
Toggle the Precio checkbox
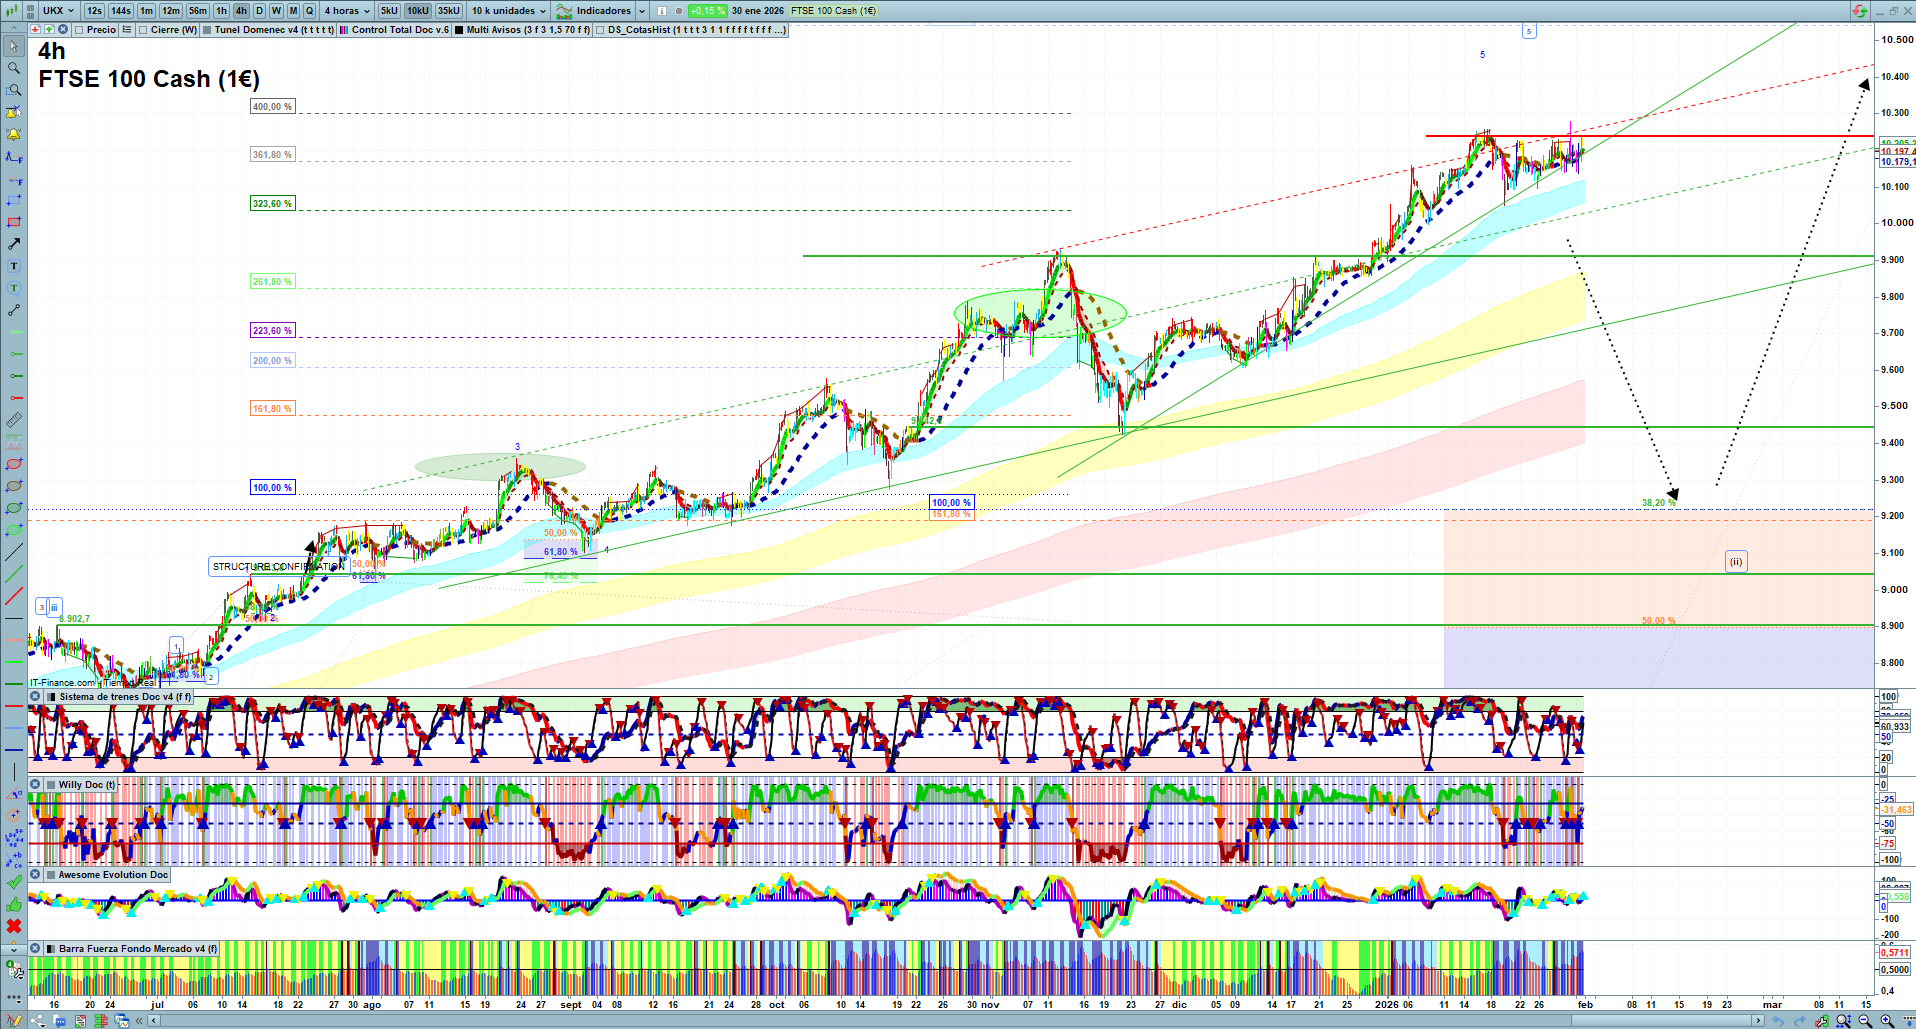pos(80,30)
